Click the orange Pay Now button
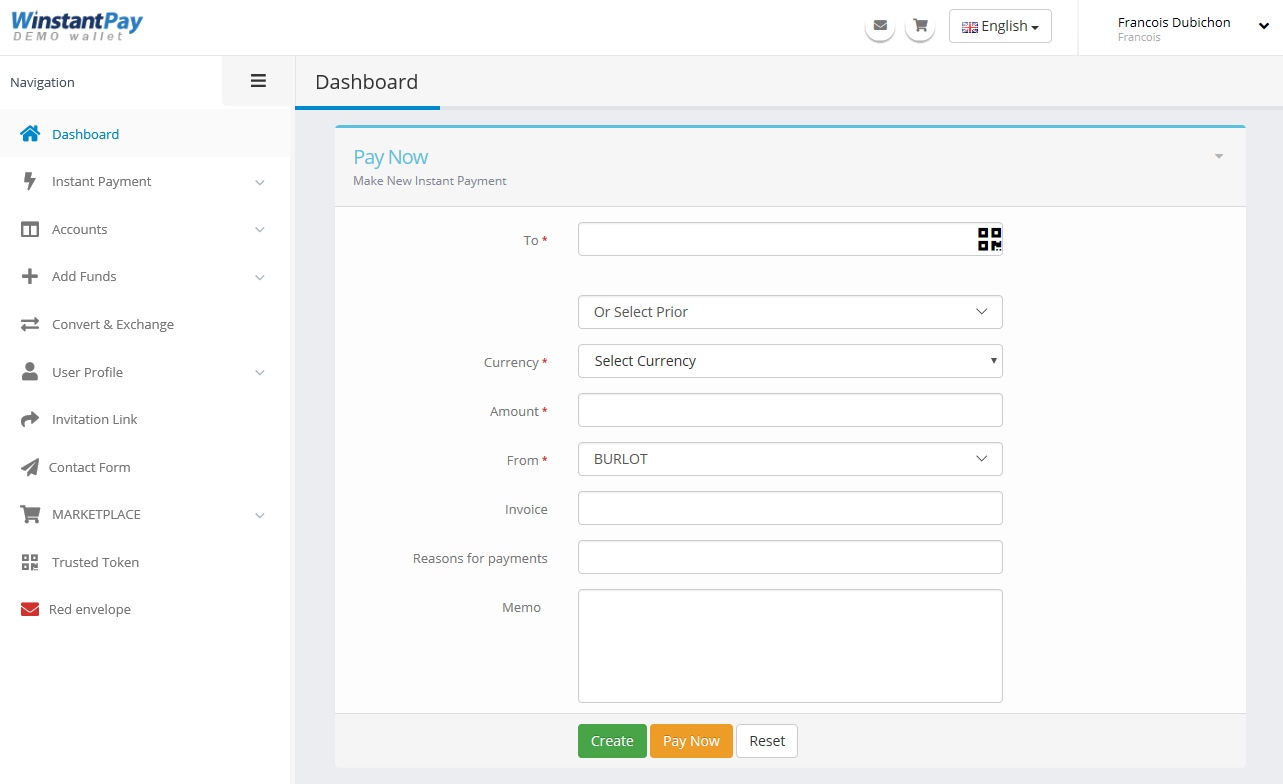This screenshot has height=784, width=1283. click(691, 741)
